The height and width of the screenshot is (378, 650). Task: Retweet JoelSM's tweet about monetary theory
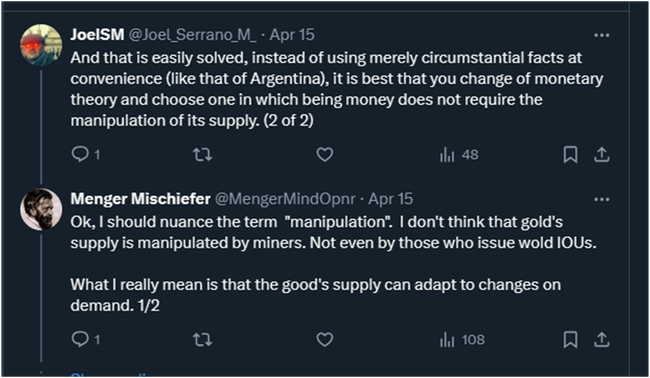[203, 155]
